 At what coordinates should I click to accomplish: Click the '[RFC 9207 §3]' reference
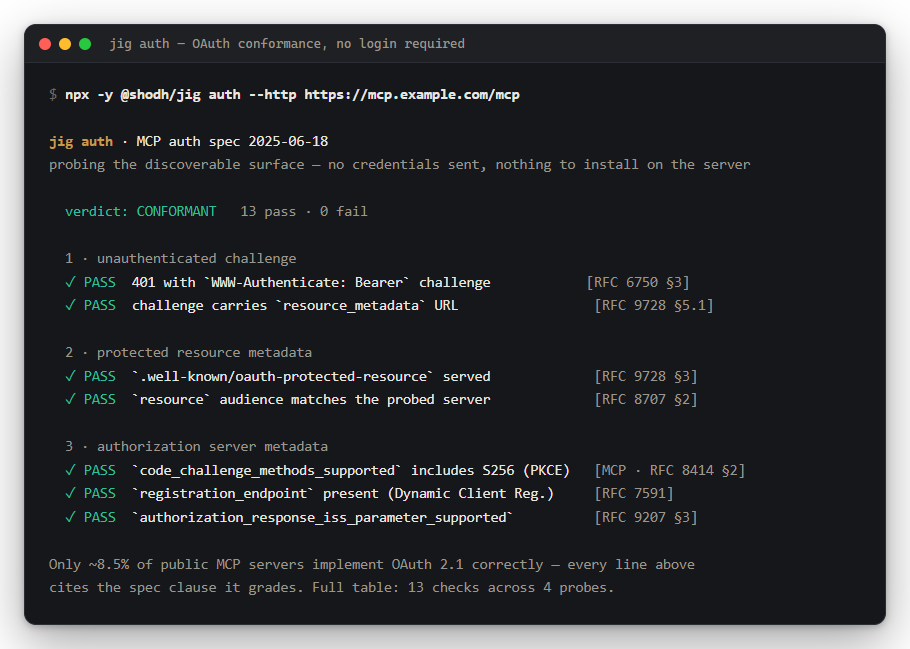645,518
